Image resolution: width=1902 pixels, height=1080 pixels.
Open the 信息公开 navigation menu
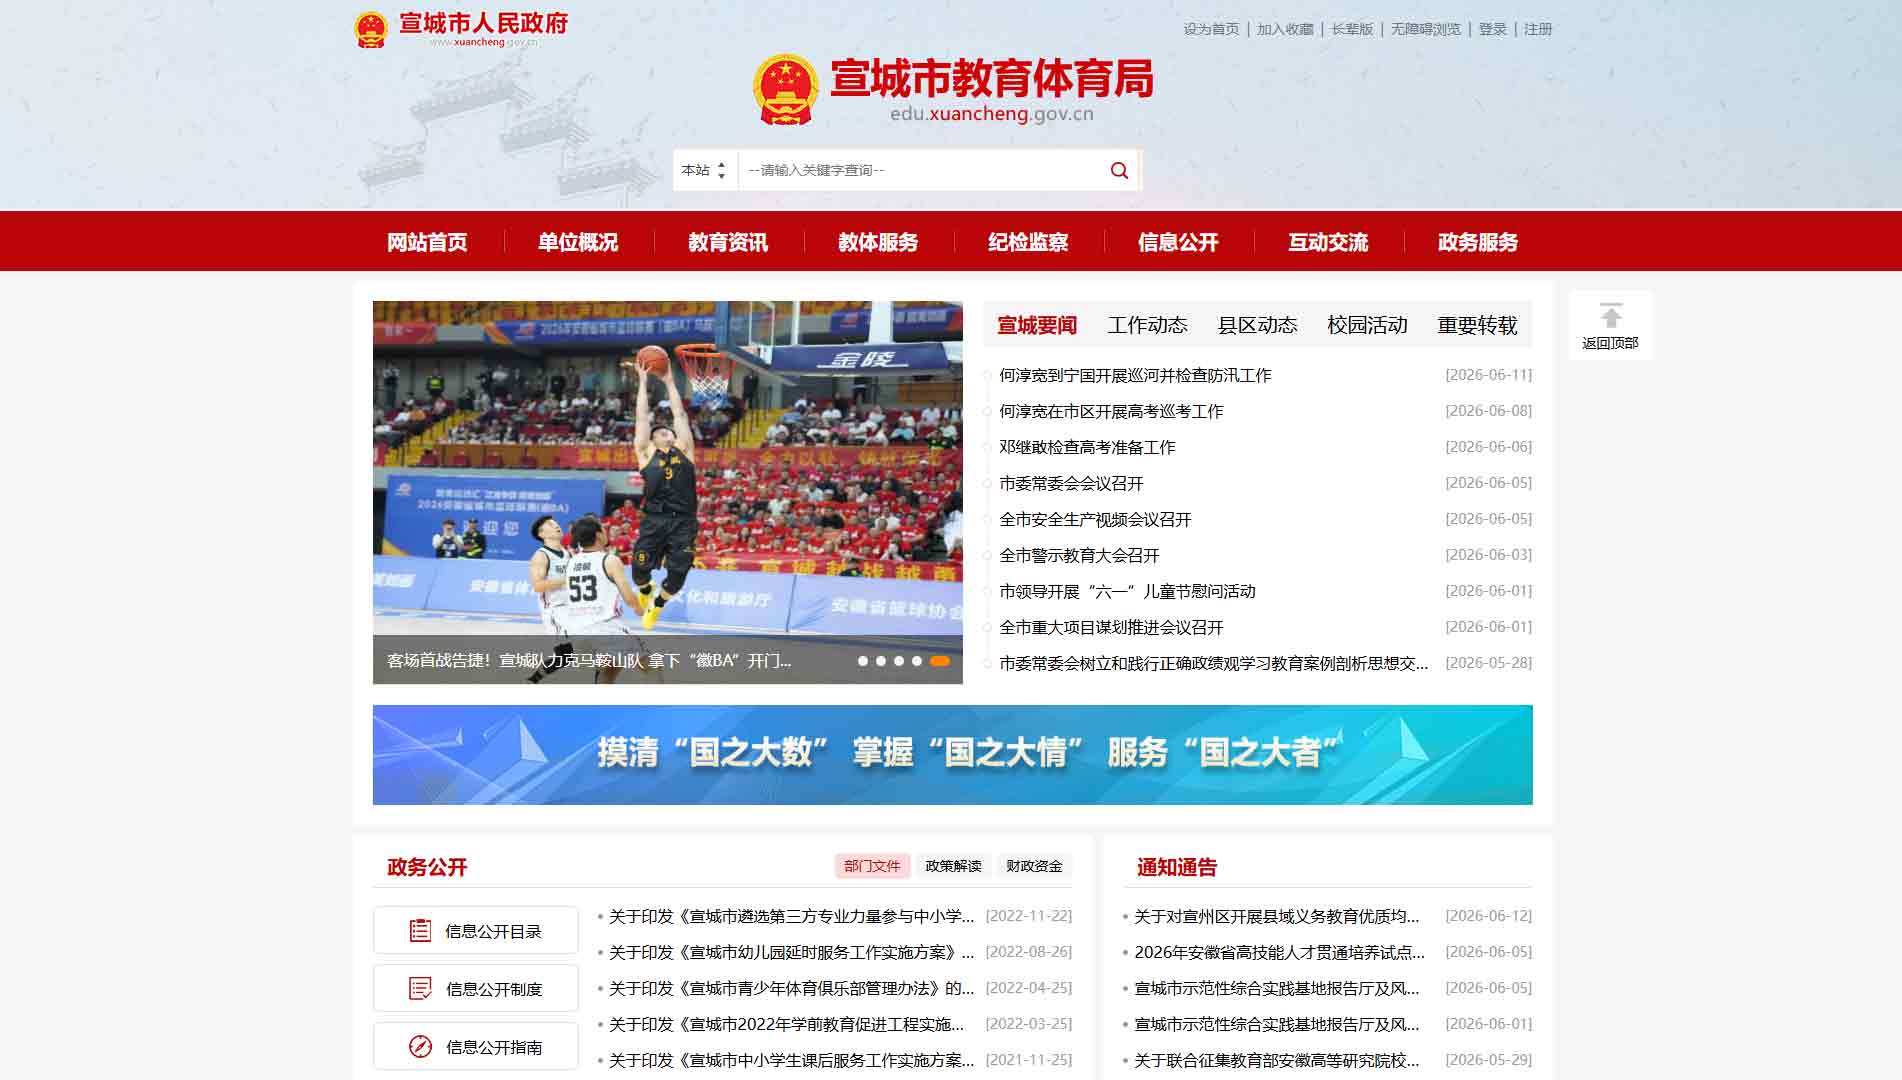point(1178,242)
